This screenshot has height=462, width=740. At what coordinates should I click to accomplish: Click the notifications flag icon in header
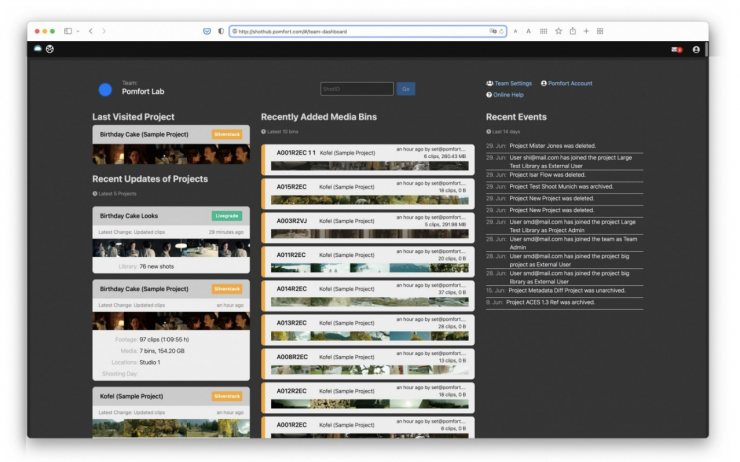point(677,49)
